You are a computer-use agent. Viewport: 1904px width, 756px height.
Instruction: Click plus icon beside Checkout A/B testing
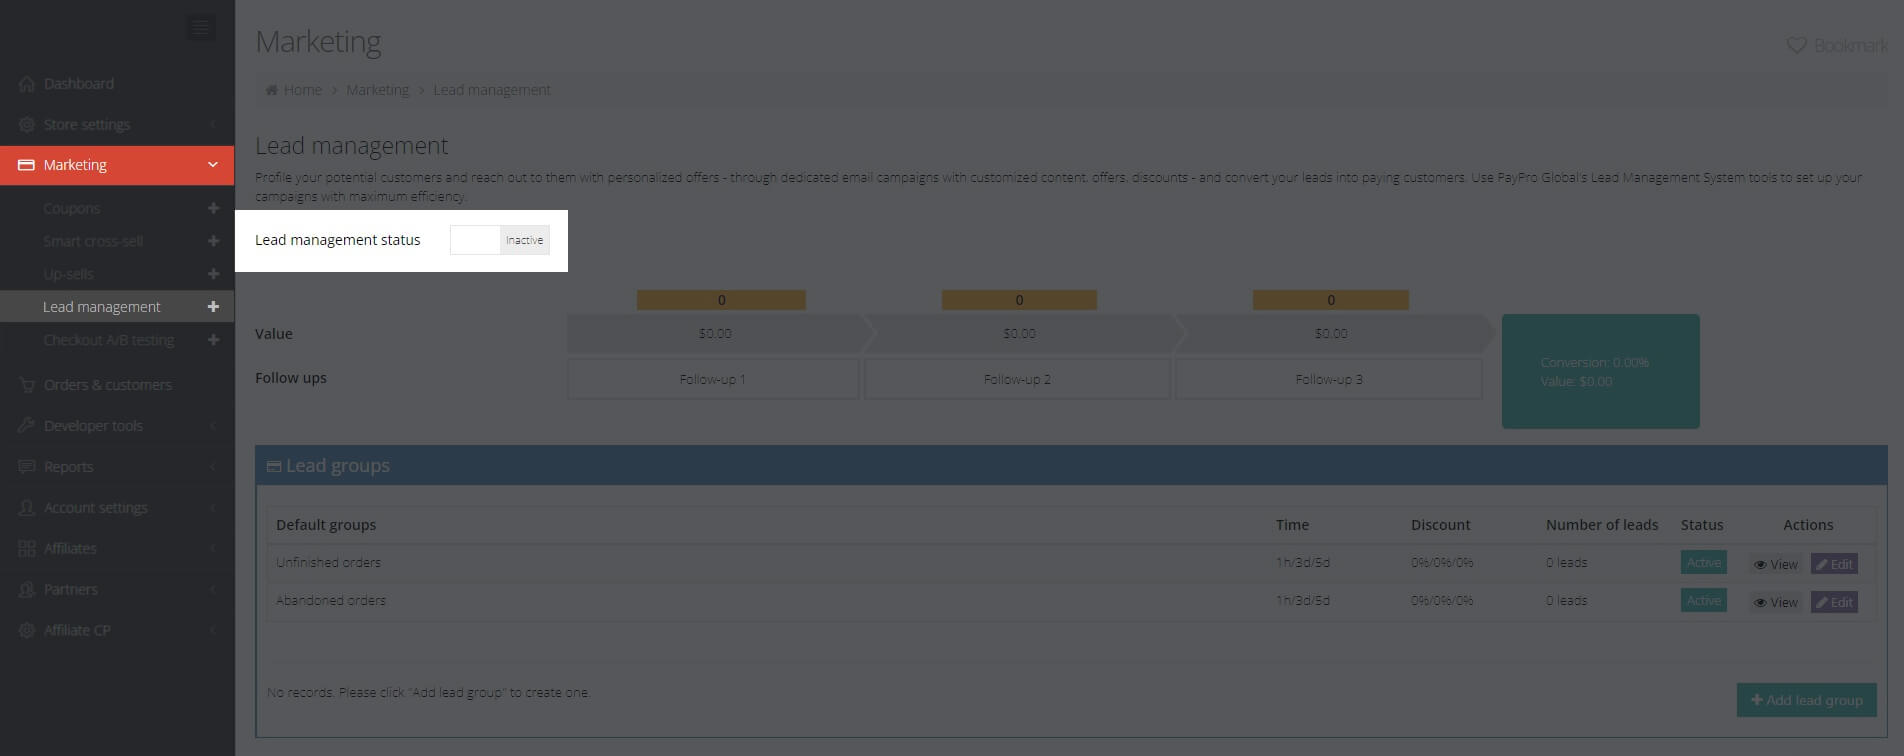pos(213,340)
